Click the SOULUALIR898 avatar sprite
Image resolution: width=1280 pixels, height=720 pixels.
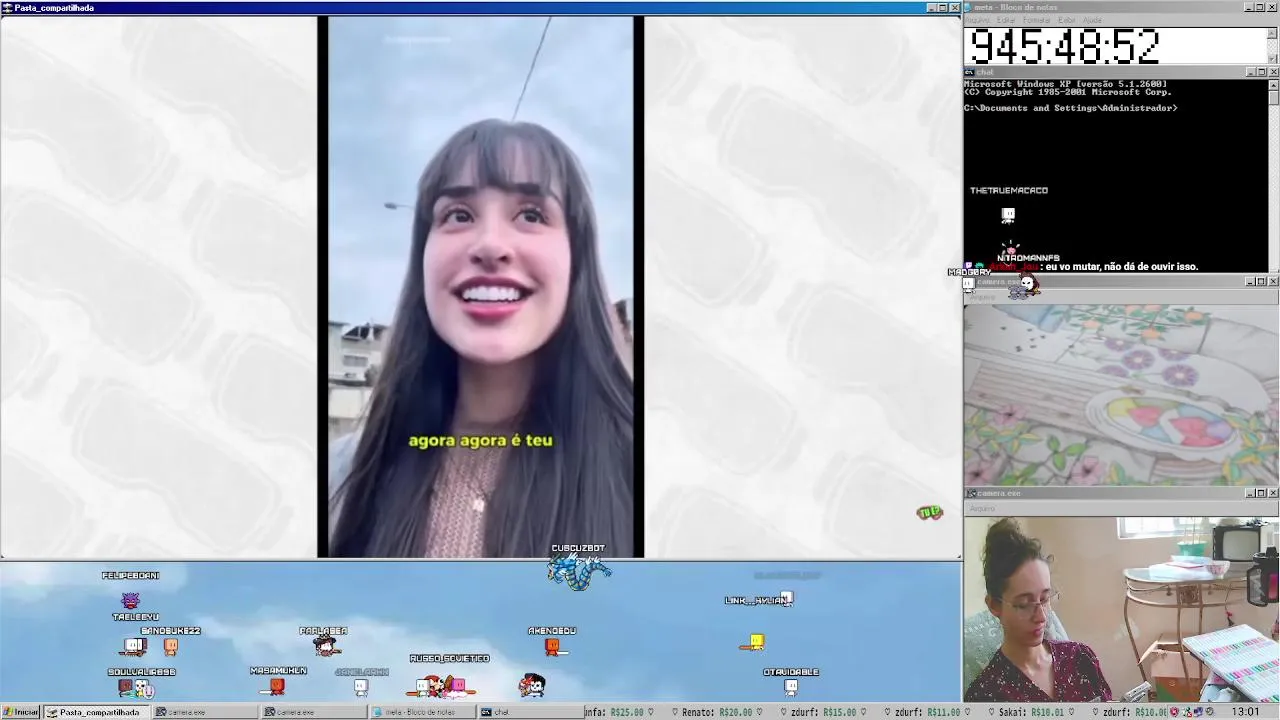(135, 688)
